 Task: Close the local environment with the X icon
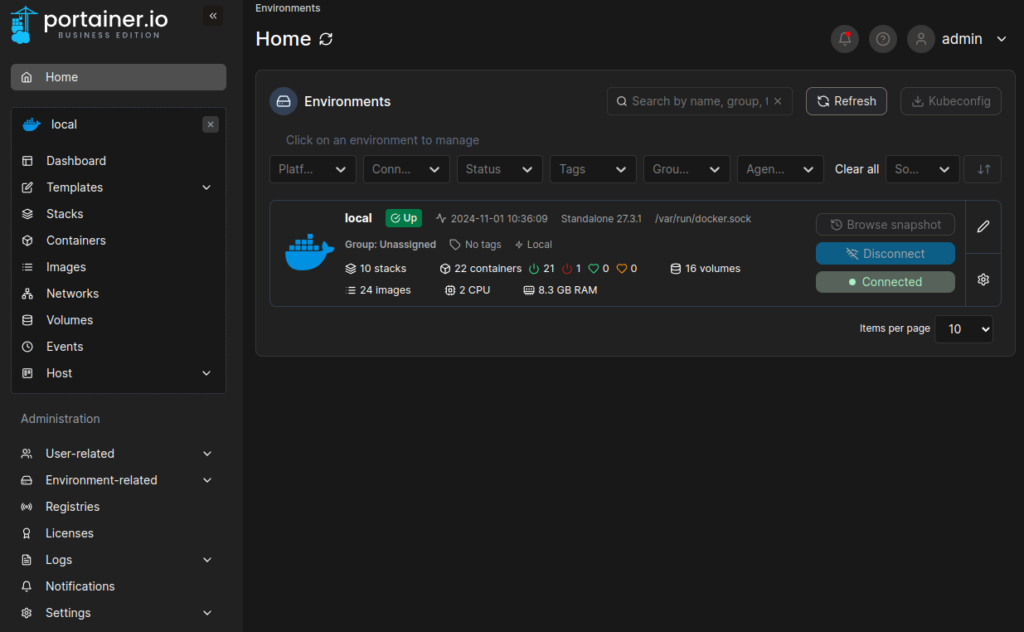pyautogui.click(x=210, y=124)
